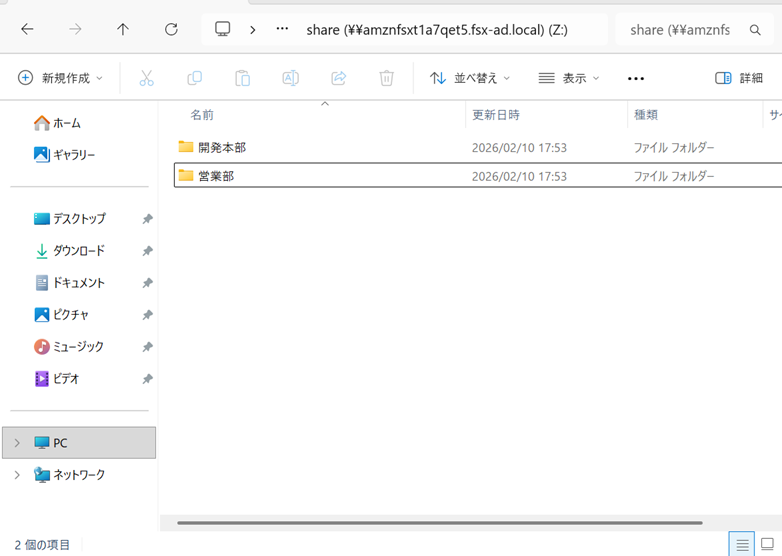Click the Copy icon in toolbar

194,78
